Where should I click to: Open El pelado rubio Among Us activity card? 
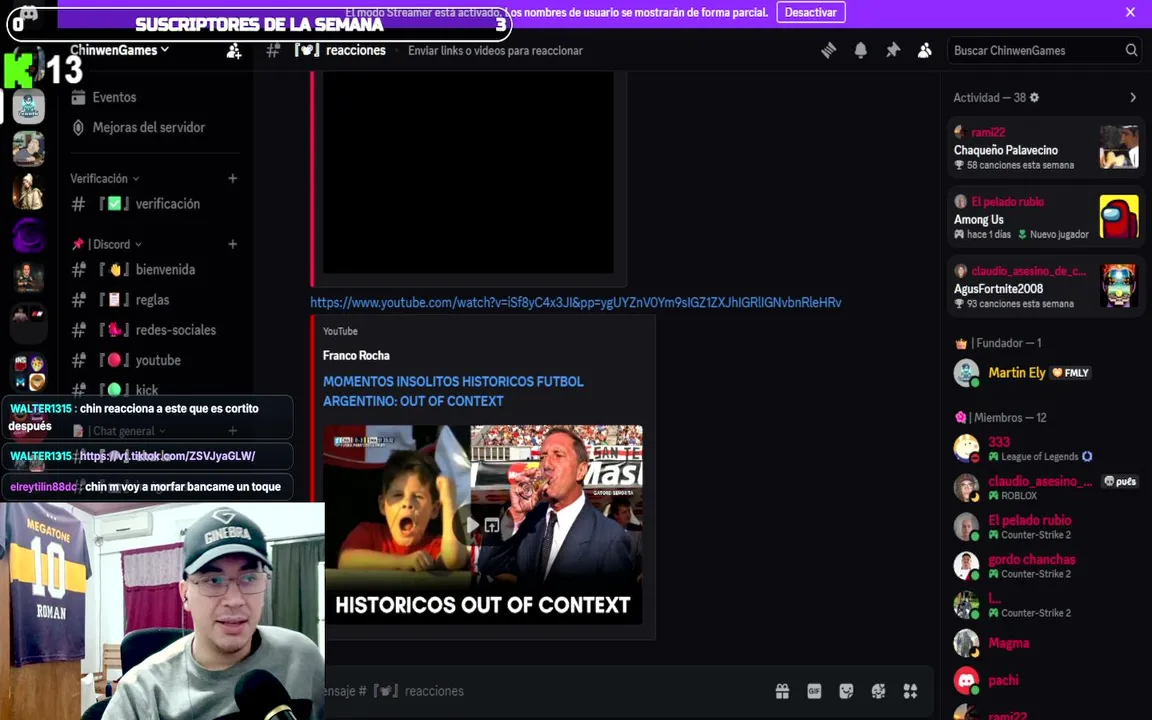[x=1045, y=217]
